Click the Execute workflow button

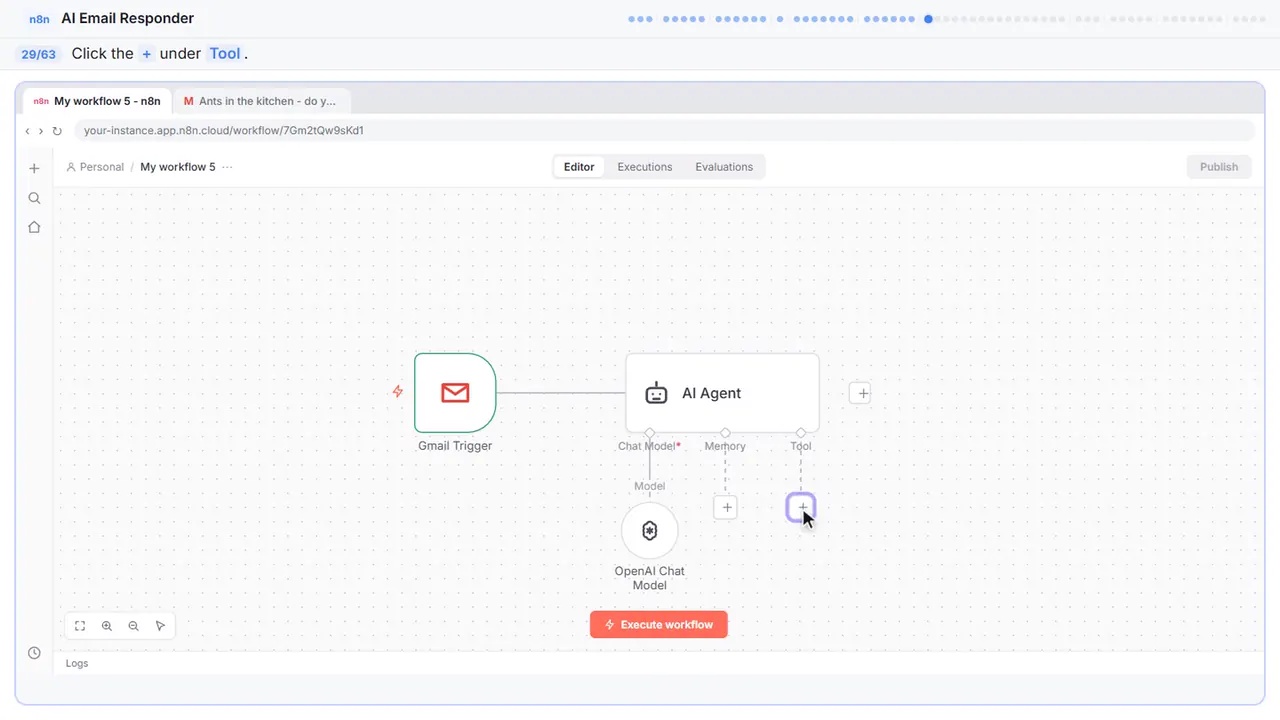[x=659, y=624]
